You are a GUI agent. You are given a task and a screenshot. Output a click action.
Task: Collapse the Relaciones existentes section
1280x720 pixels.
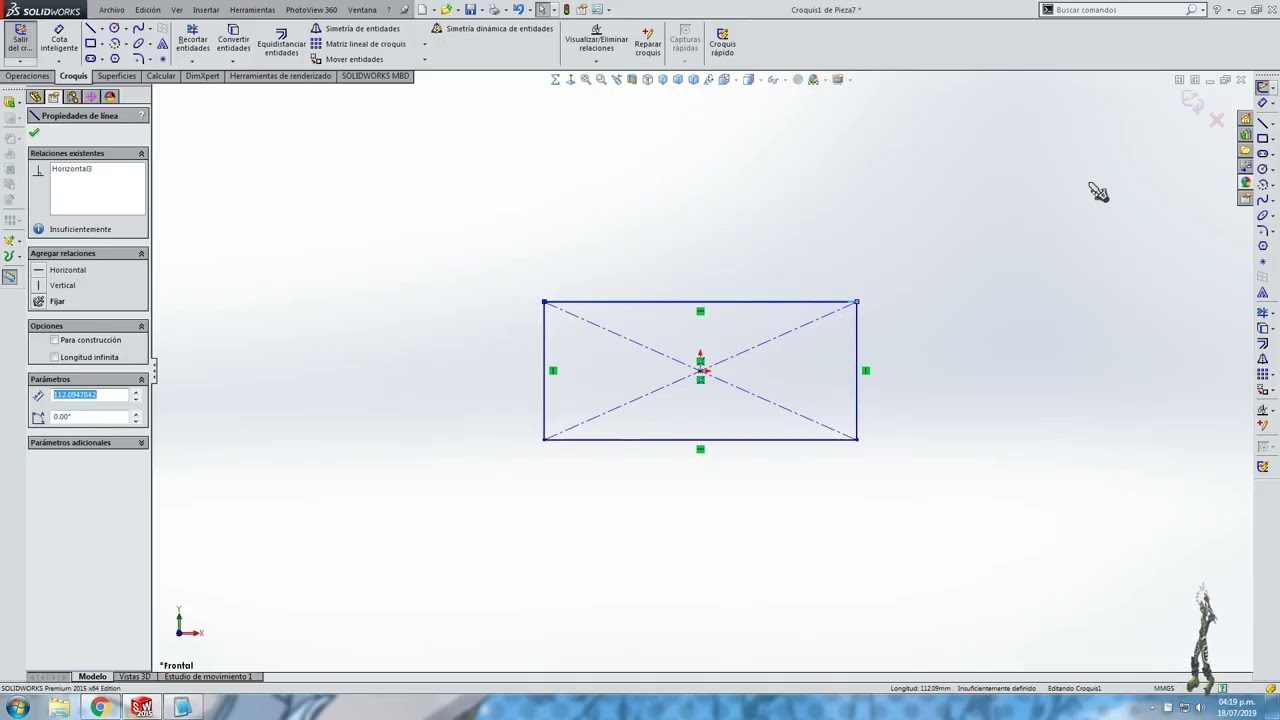tap(141, 153)
